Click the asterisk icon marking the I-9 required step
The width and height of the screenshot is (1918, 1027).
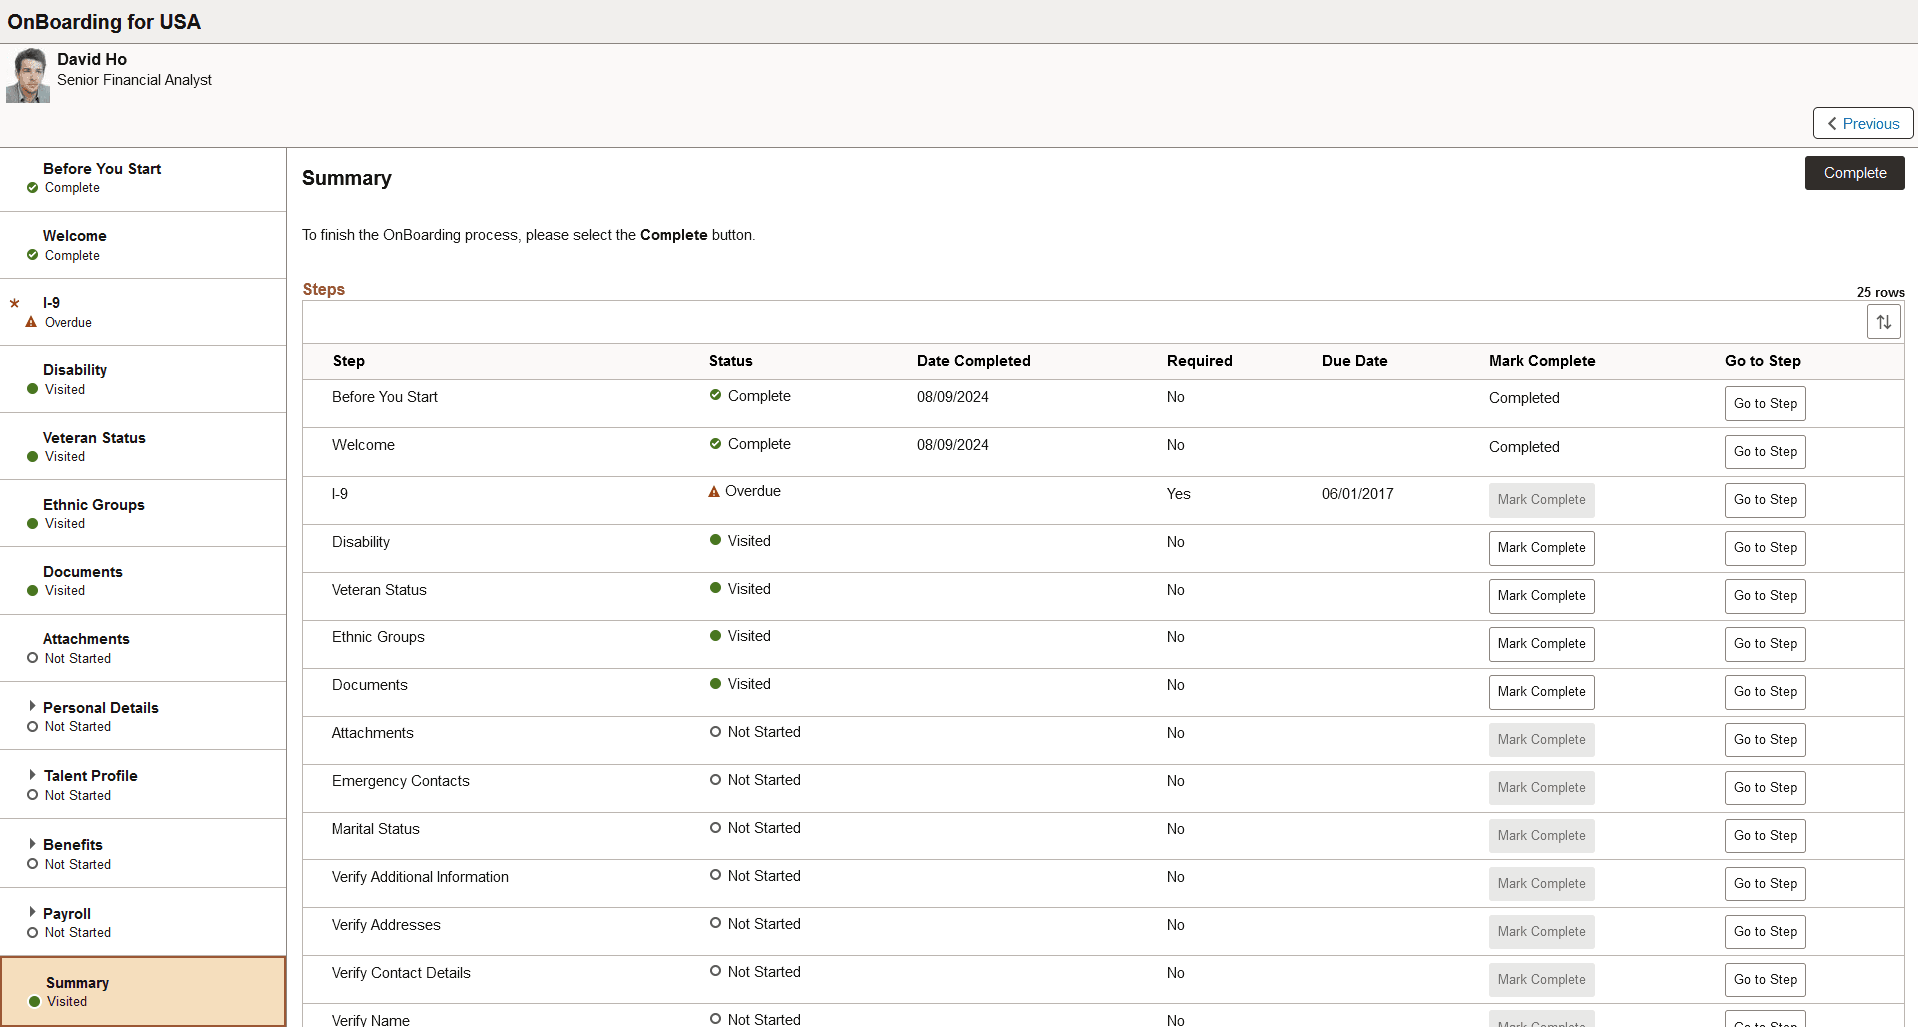pos(14,302)
